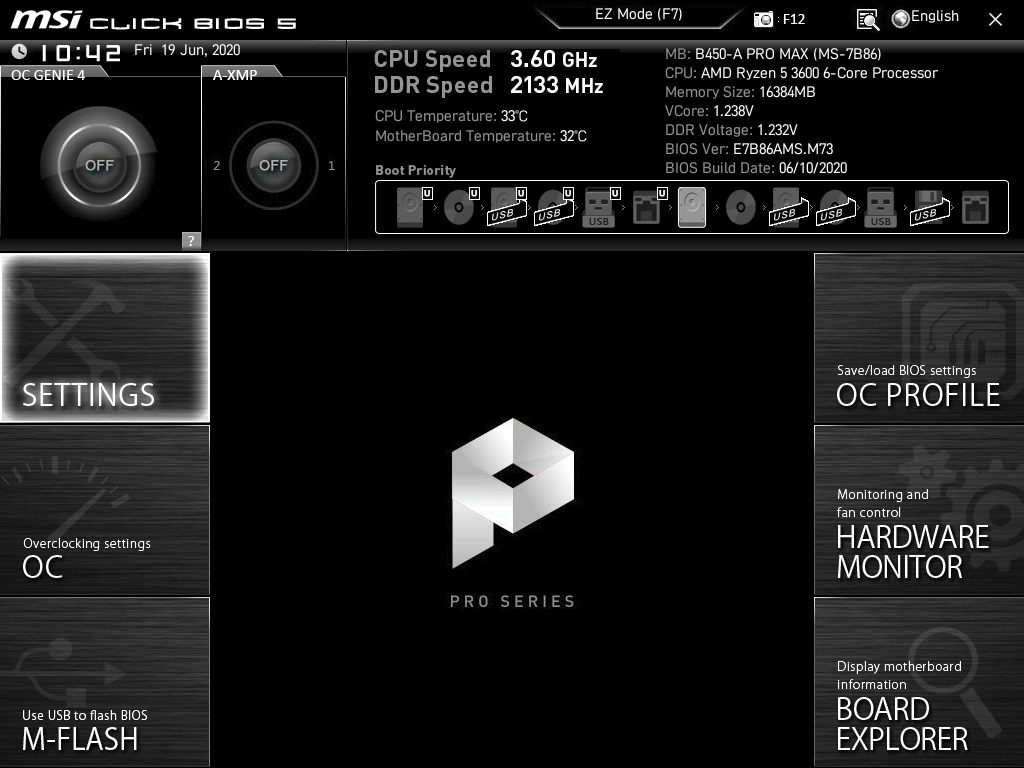Viewport: 1024px width, 768px height.
Task: Click the UEFI USB CD/DVD boot icon
Action: 554,207
